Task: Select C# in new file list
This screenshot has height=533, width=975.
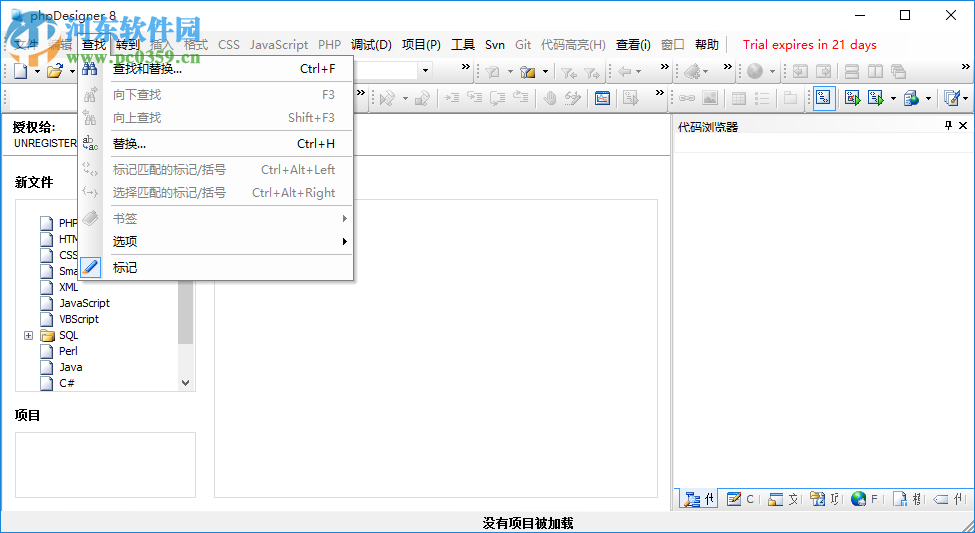Action: 67,383
